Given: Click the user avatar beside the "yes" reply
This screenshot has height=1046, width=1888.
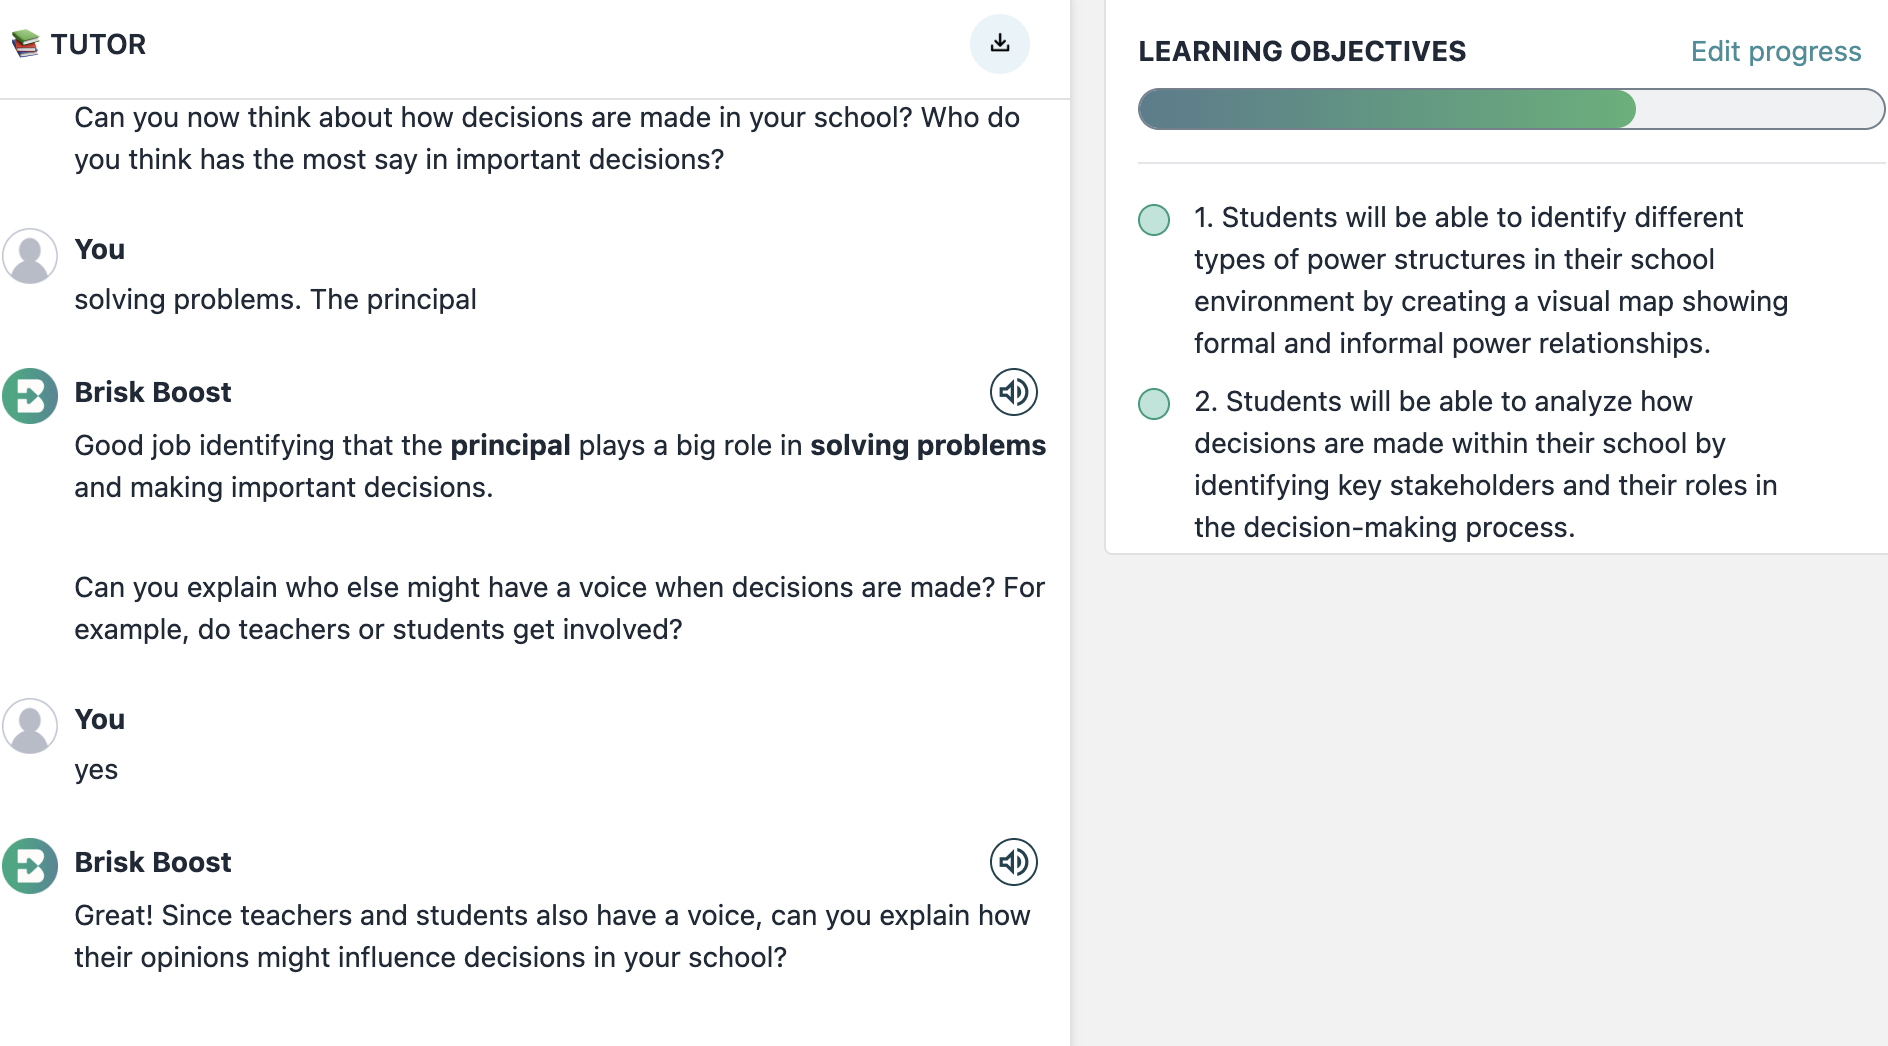Looking at the screenshot, I should pos(30,726).
